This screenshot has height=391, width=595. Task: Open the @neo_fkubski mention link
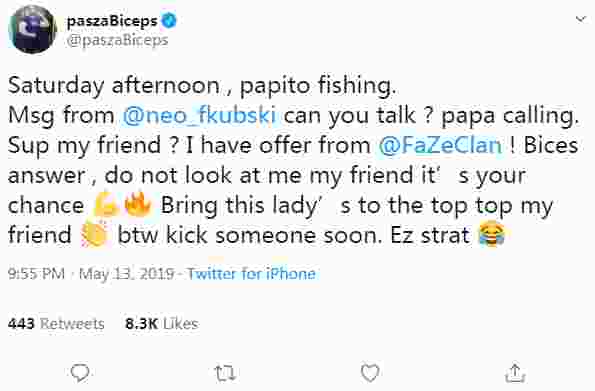click(200, 115)
